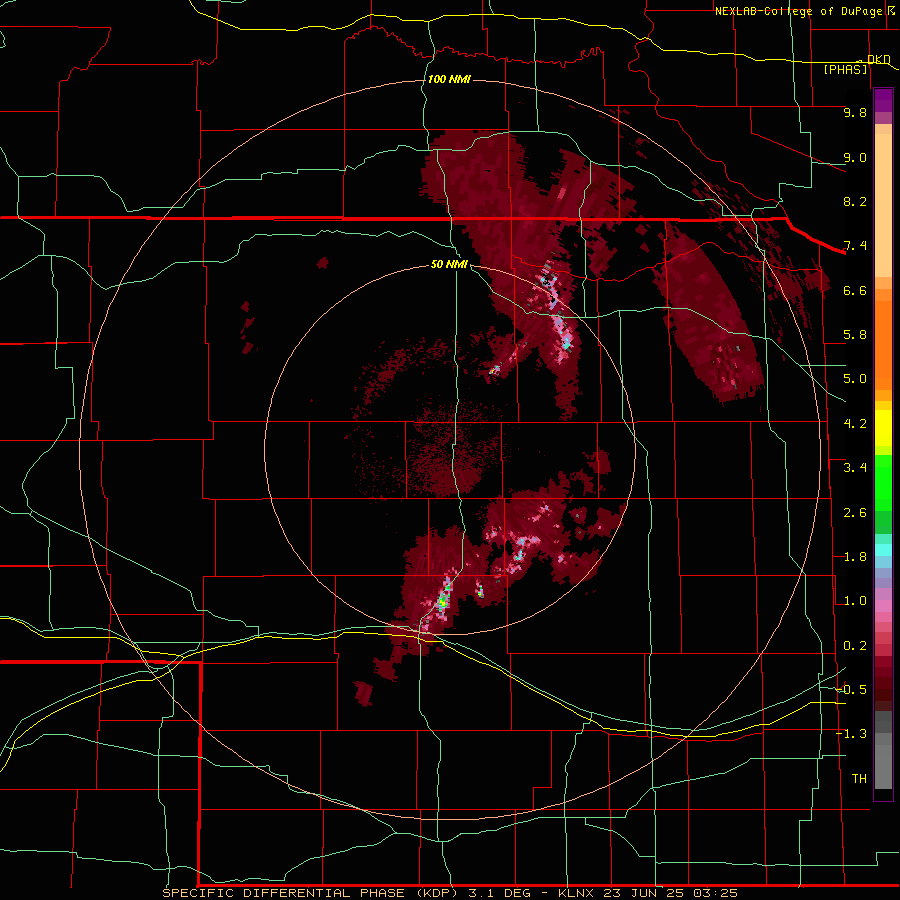Pick the cyan swatch on the color bar
The height and width of the screenshot is (900, 900).
[x=883, y=550]
